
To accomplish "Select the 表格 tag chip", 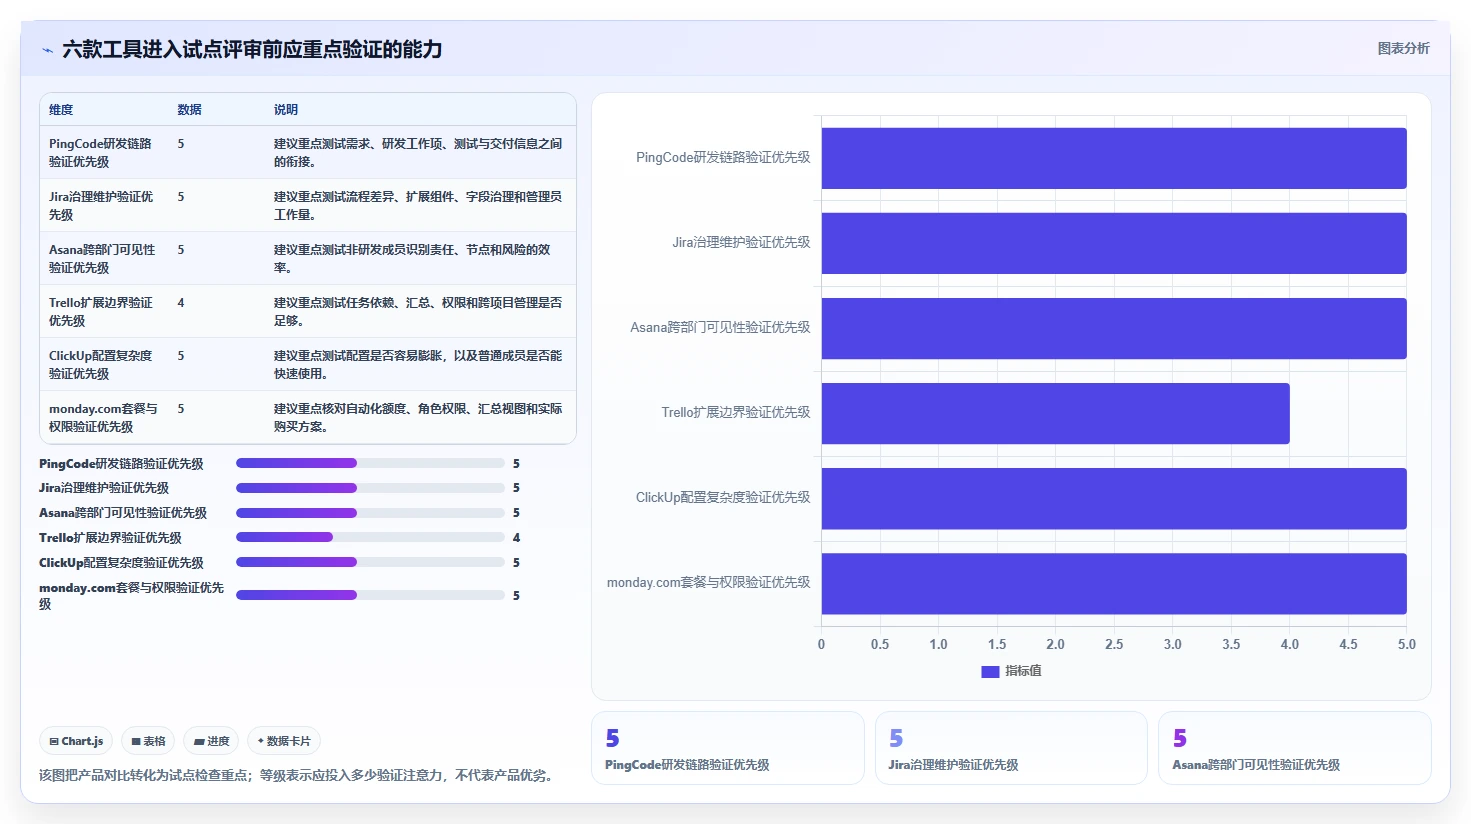I will point(148,741).
